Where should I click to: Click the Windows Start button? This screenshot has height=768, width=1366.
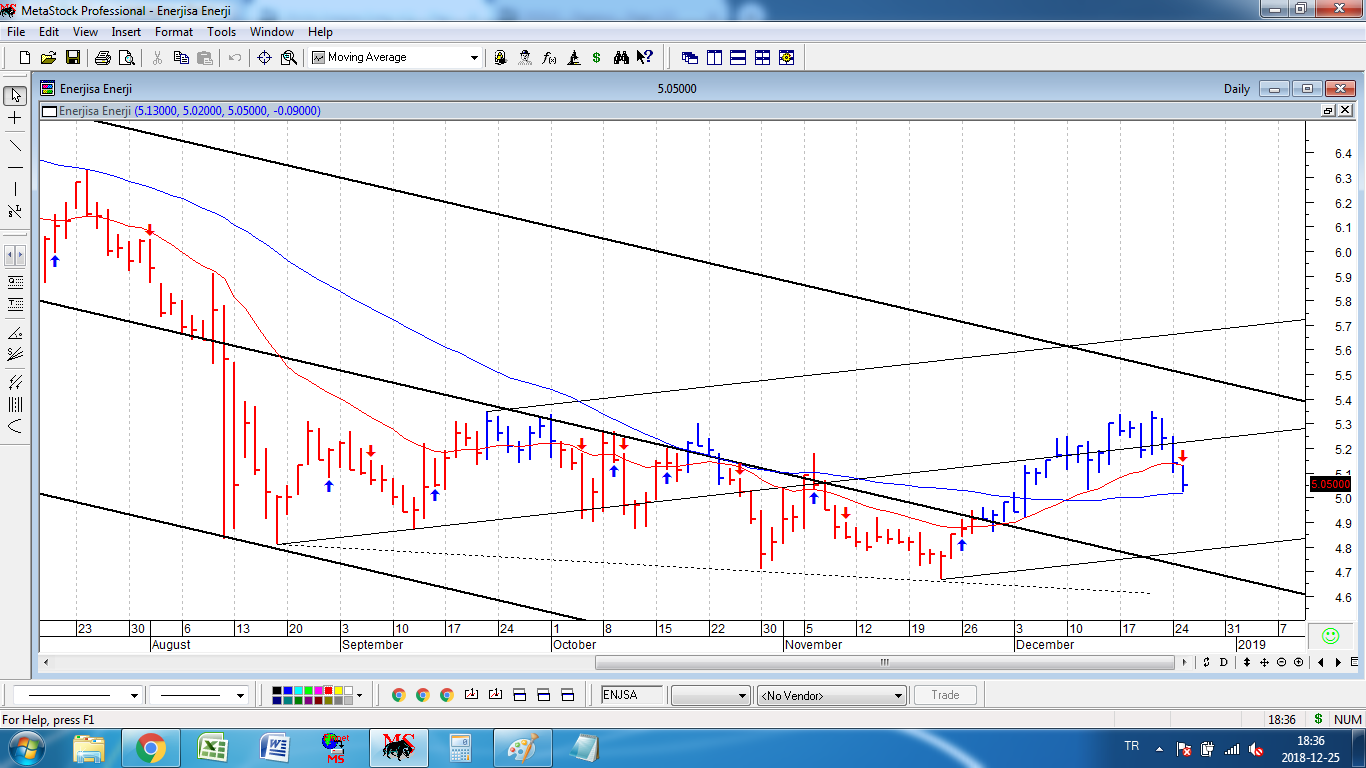pos(26,748)
